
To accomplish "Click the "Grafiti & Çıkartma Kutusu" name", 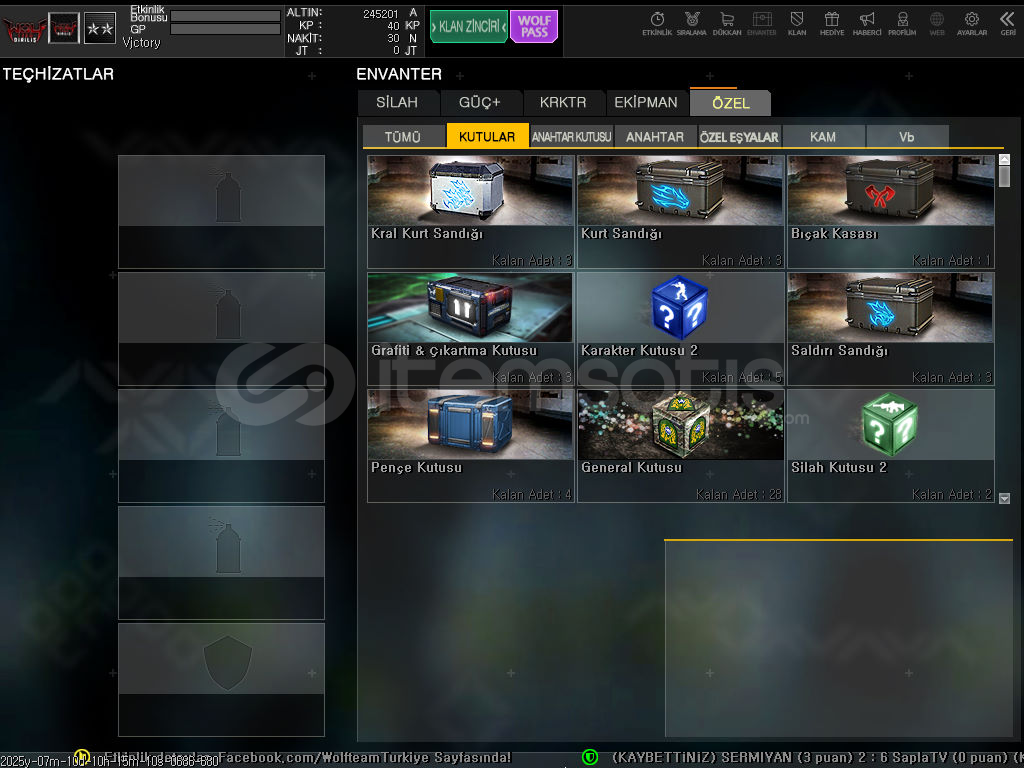I will [454, 351].
